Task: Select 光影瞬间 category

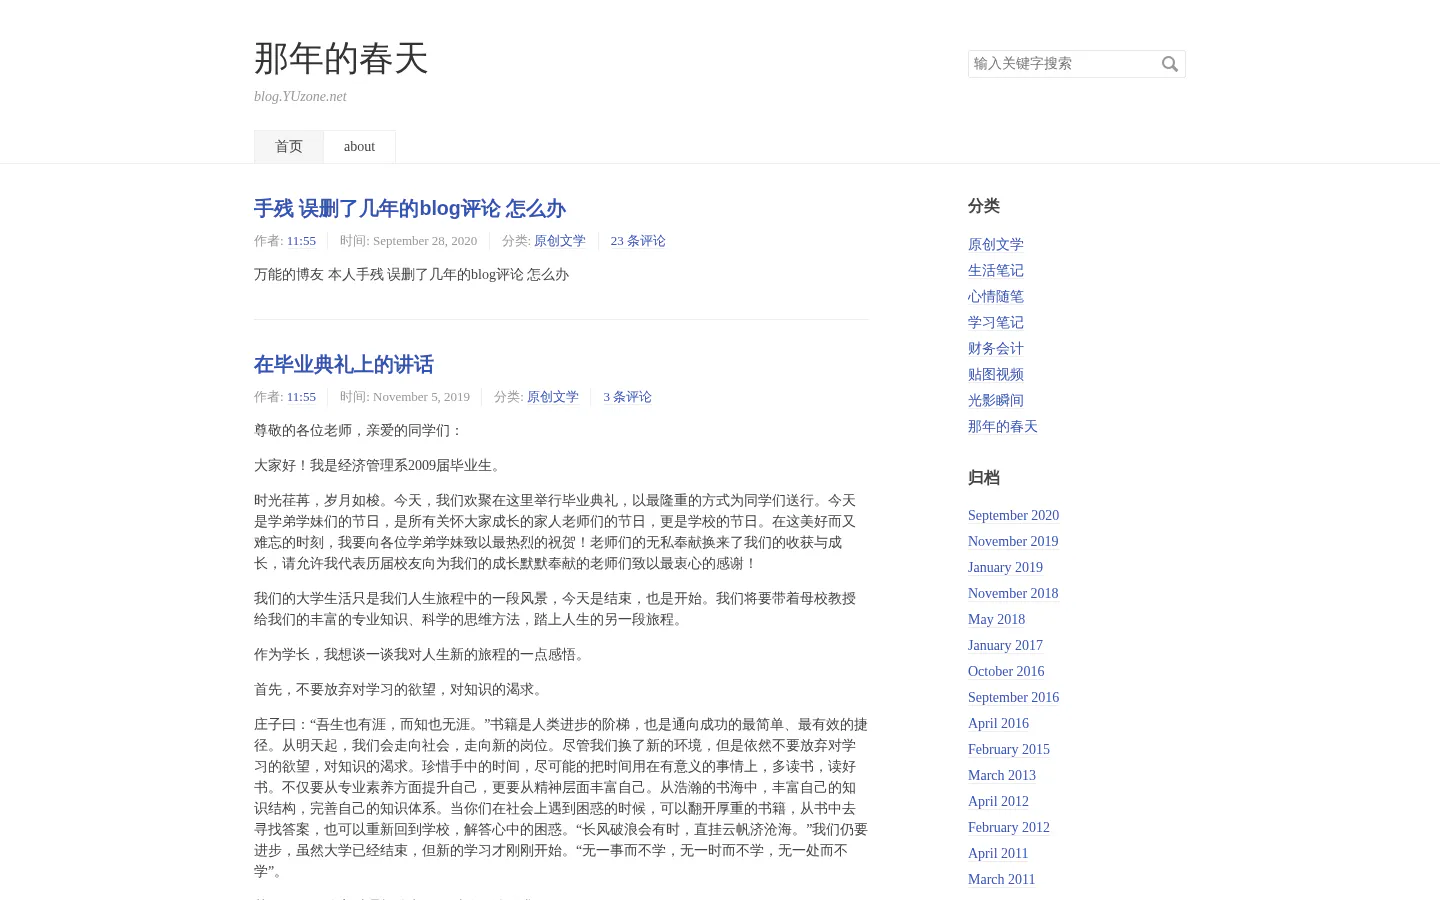Action: 996,401
